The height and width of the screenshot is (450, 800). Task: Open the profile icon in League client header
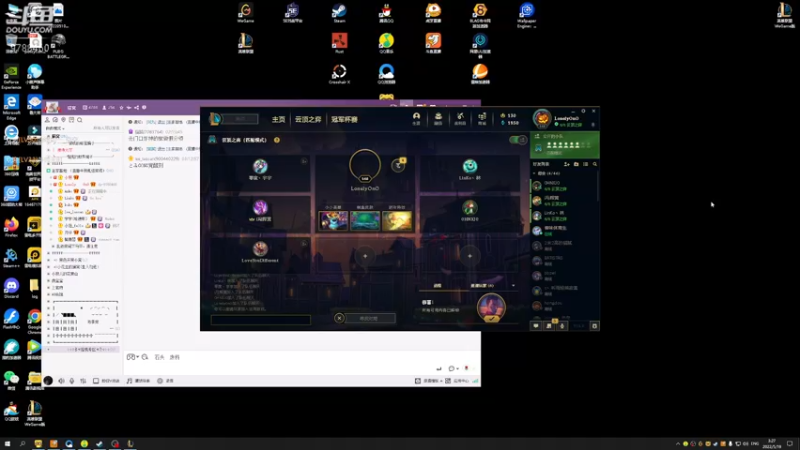point(416,118)
